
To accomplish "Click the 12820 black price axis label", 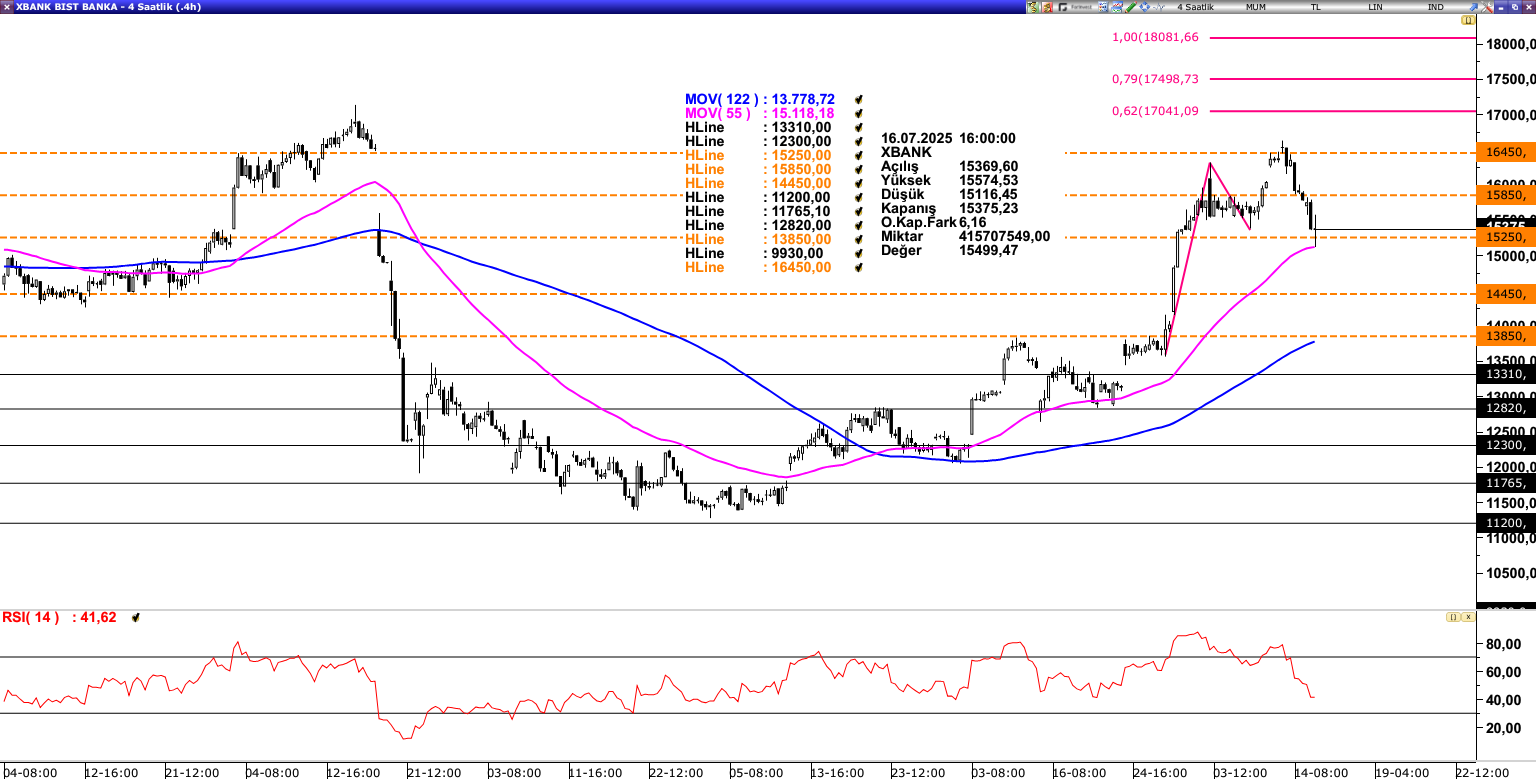I will tap(1506, 408).
